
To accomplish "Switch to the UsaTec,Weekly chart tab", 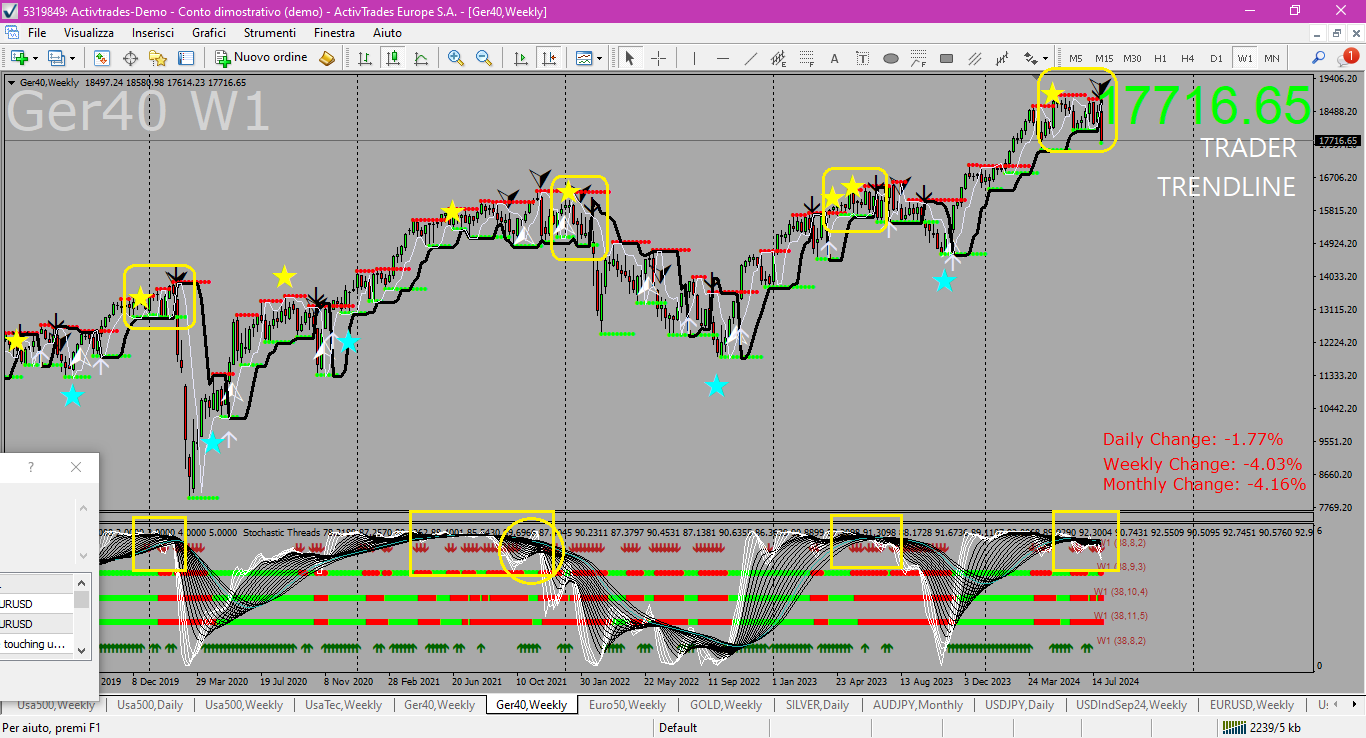I will tap(343, 705).
